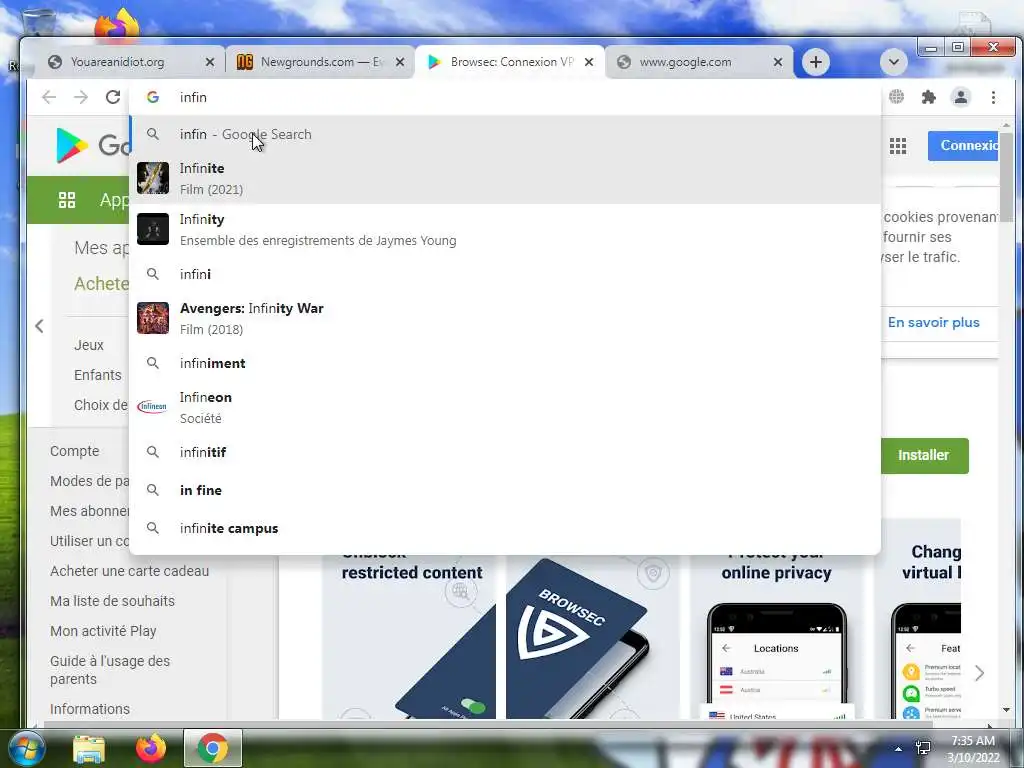Select the Infinite Film (2021) suggestion

pyautogui.click(x=505, y=178)
